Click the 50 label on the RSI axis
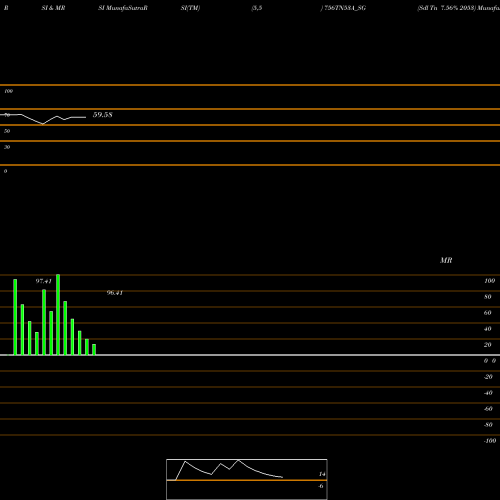The width and height of the screenshot is (500, 500). (x=7, y=131)
